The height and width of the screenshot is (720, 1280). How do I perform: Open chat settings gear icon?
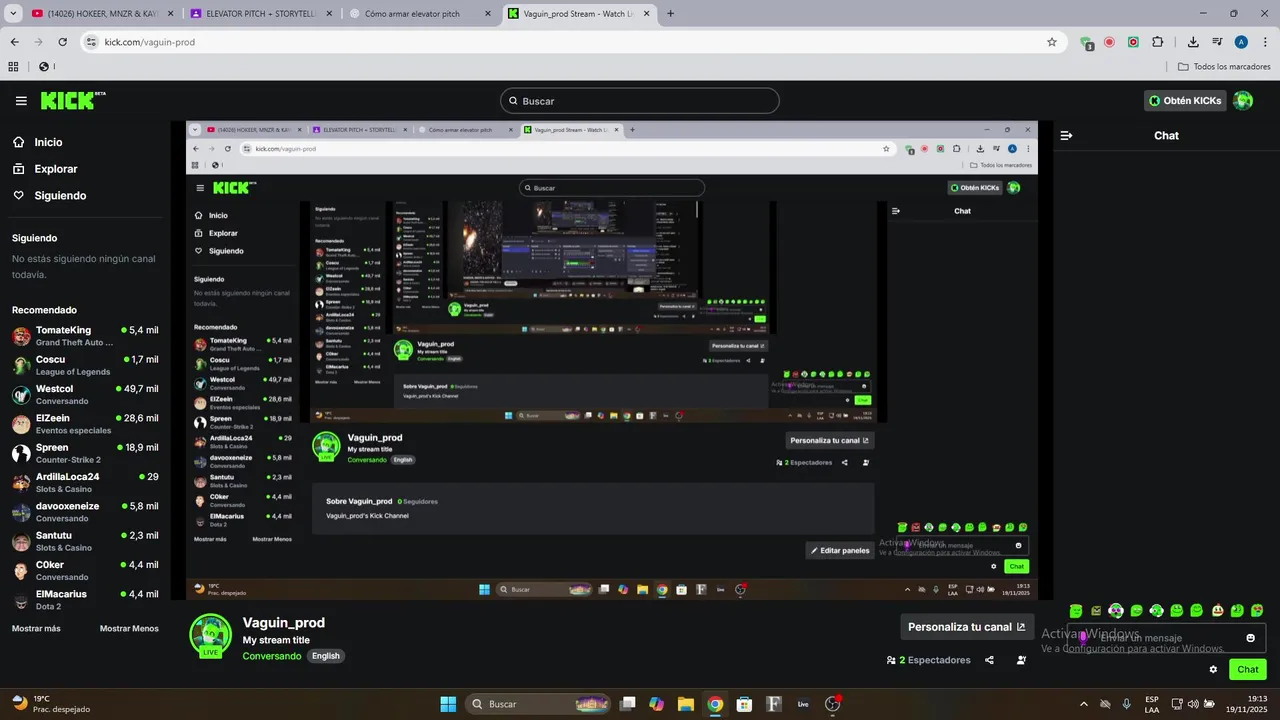pyautogui.click(x=1214, y=670)
